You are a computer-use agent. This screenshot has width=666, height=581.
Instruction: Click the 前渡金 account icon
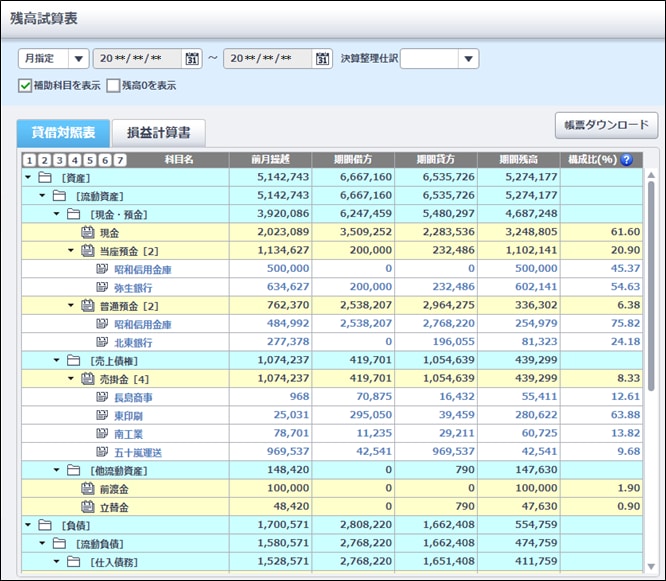click(88, 488)
